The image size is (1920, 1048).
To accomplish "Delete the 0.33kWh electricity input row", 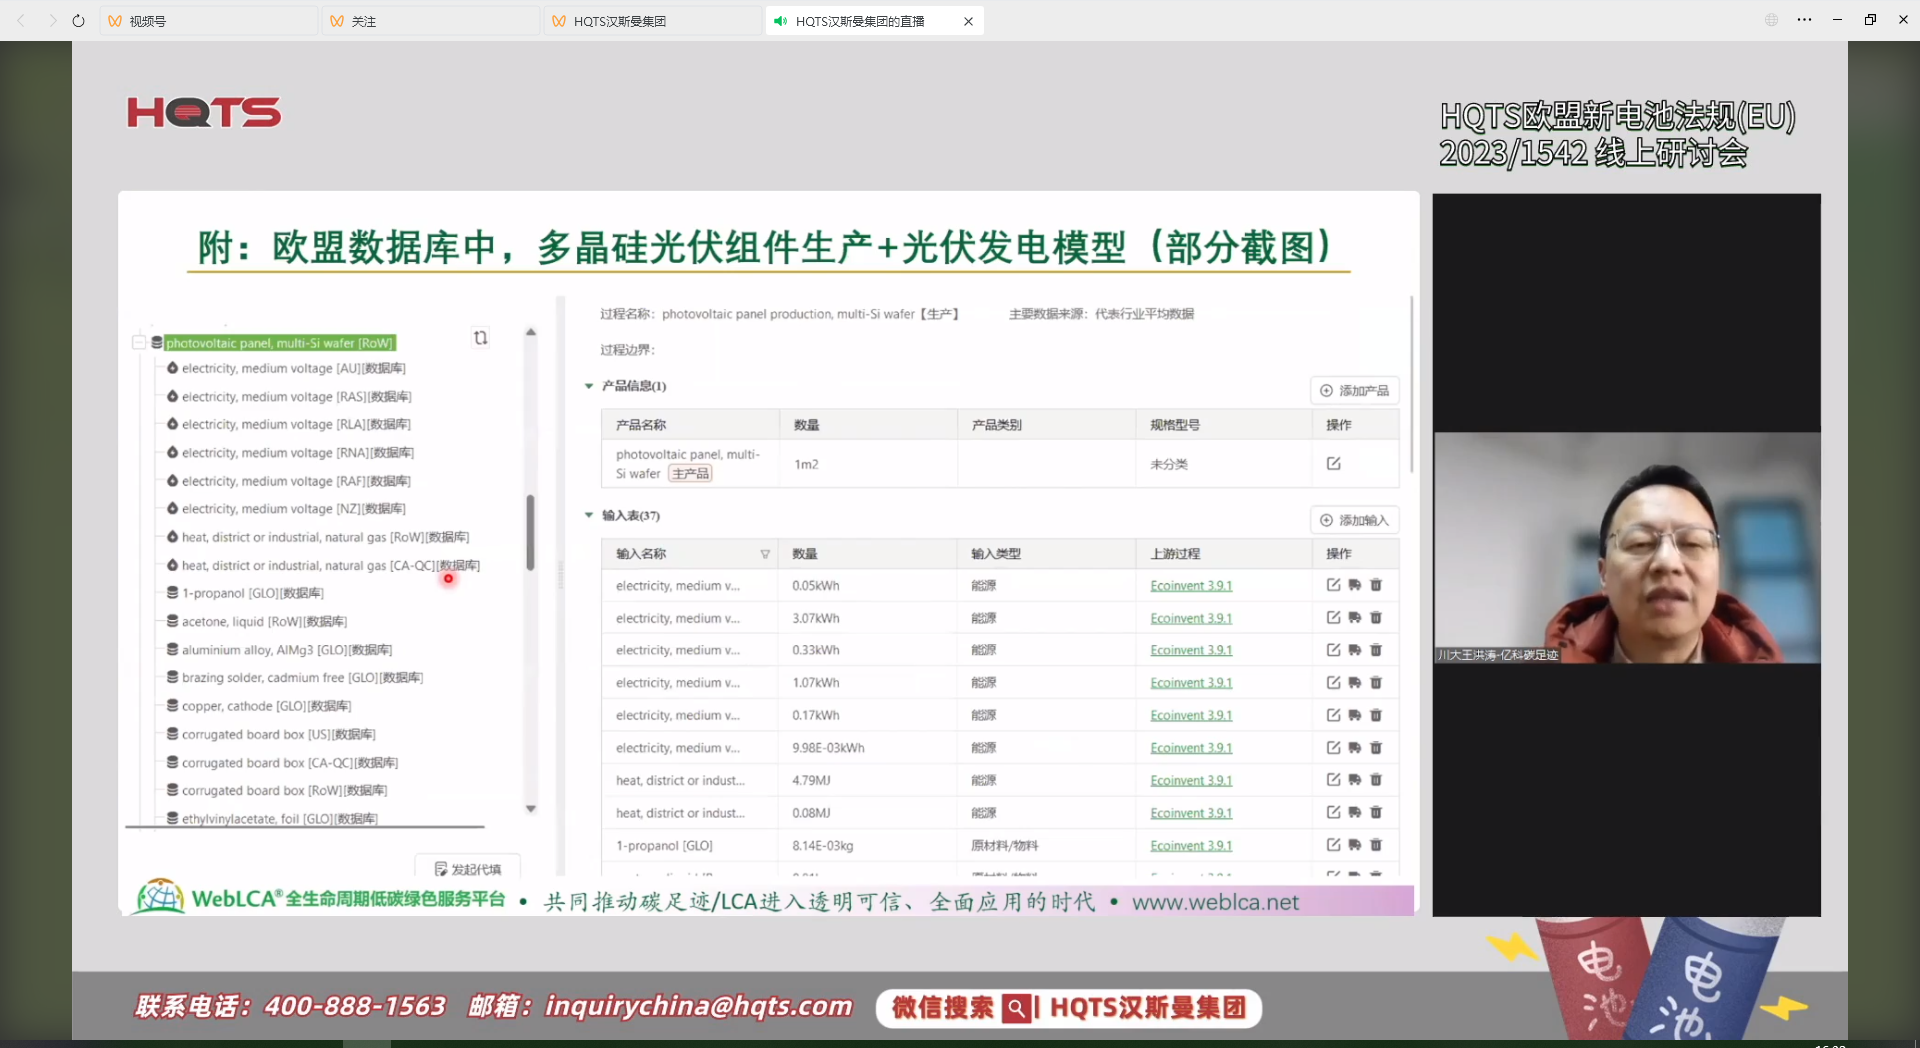I will pyautogui.click(x=1376, y=650).
